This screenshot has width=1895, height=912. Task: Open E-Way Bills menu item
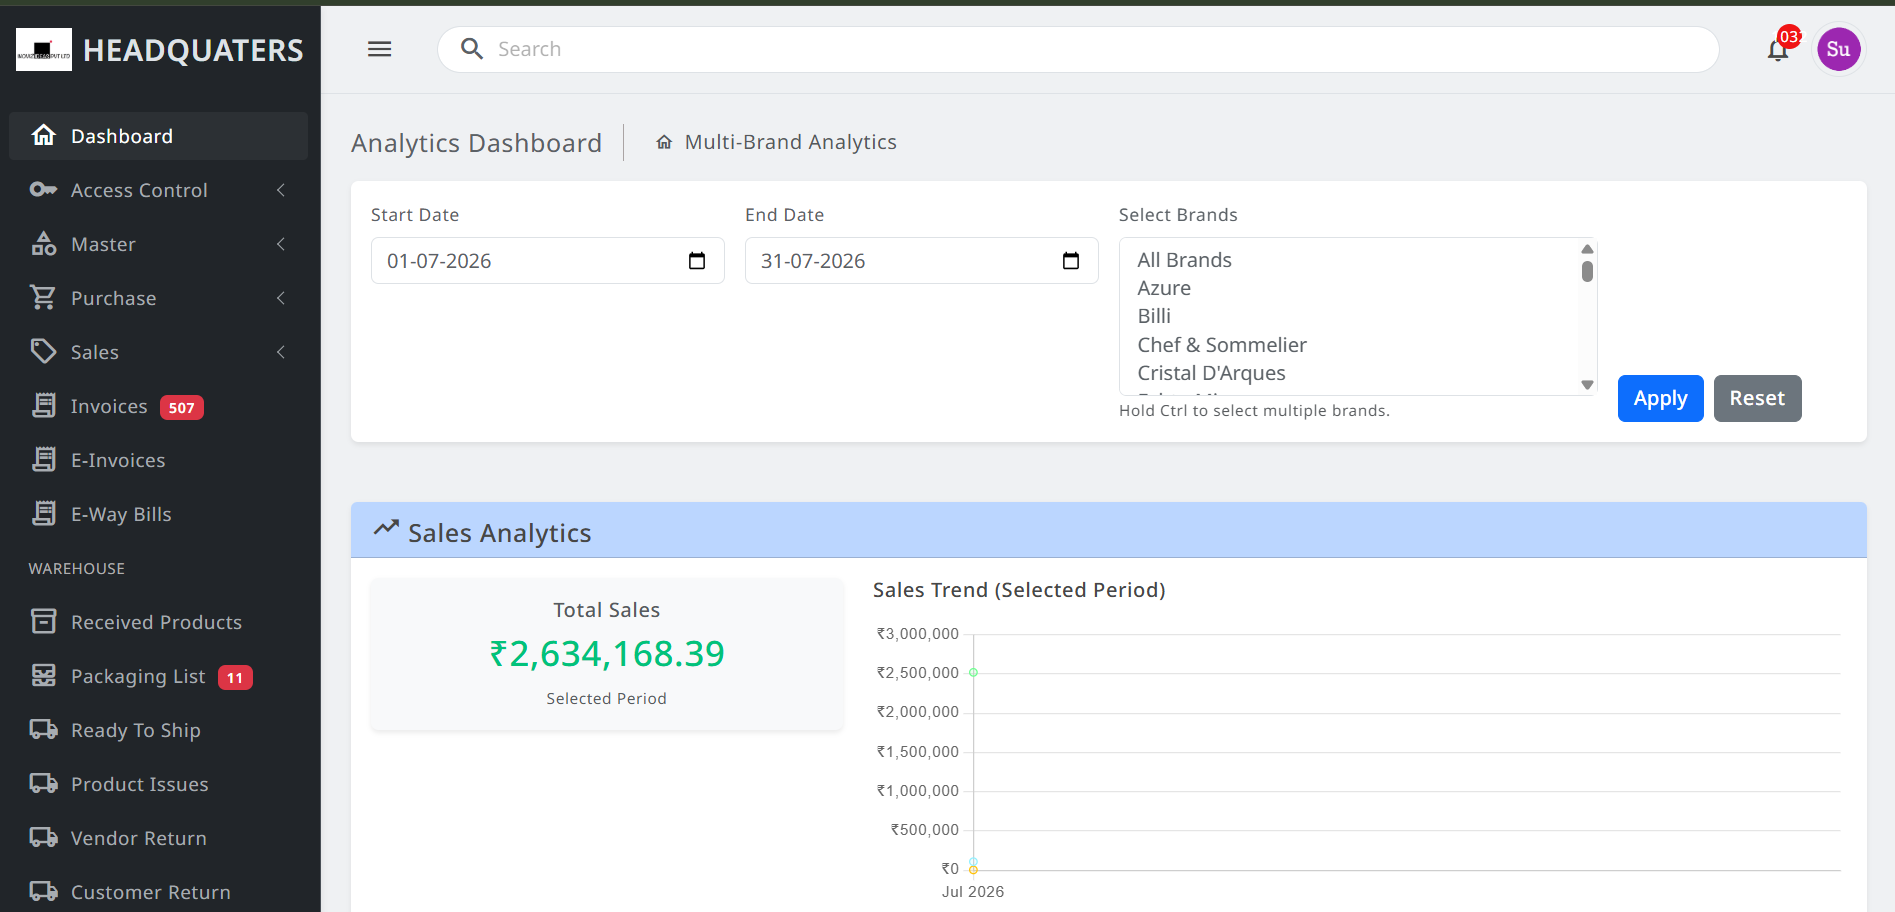click(158, 514)
